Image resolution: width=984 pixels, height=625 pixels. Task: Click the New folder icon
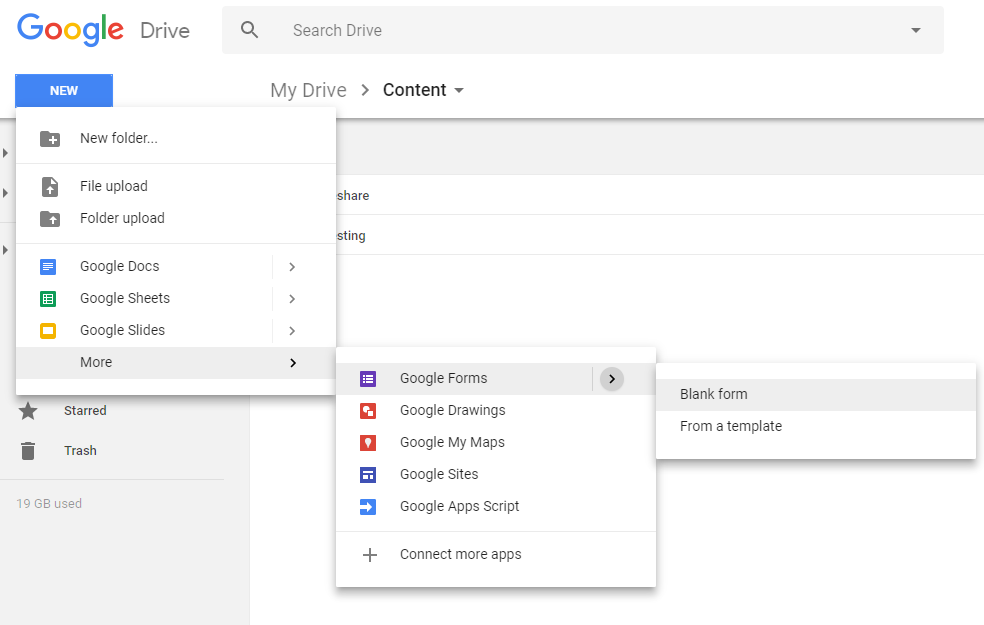pos(50,139)
